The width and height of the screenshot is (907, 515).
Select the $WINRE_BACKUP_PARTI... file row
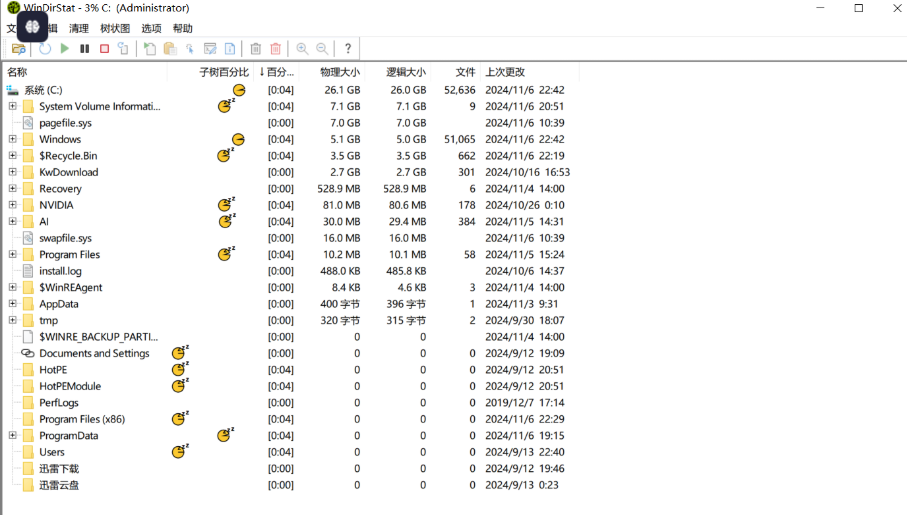pyautogui.click(x=98, y=337)
